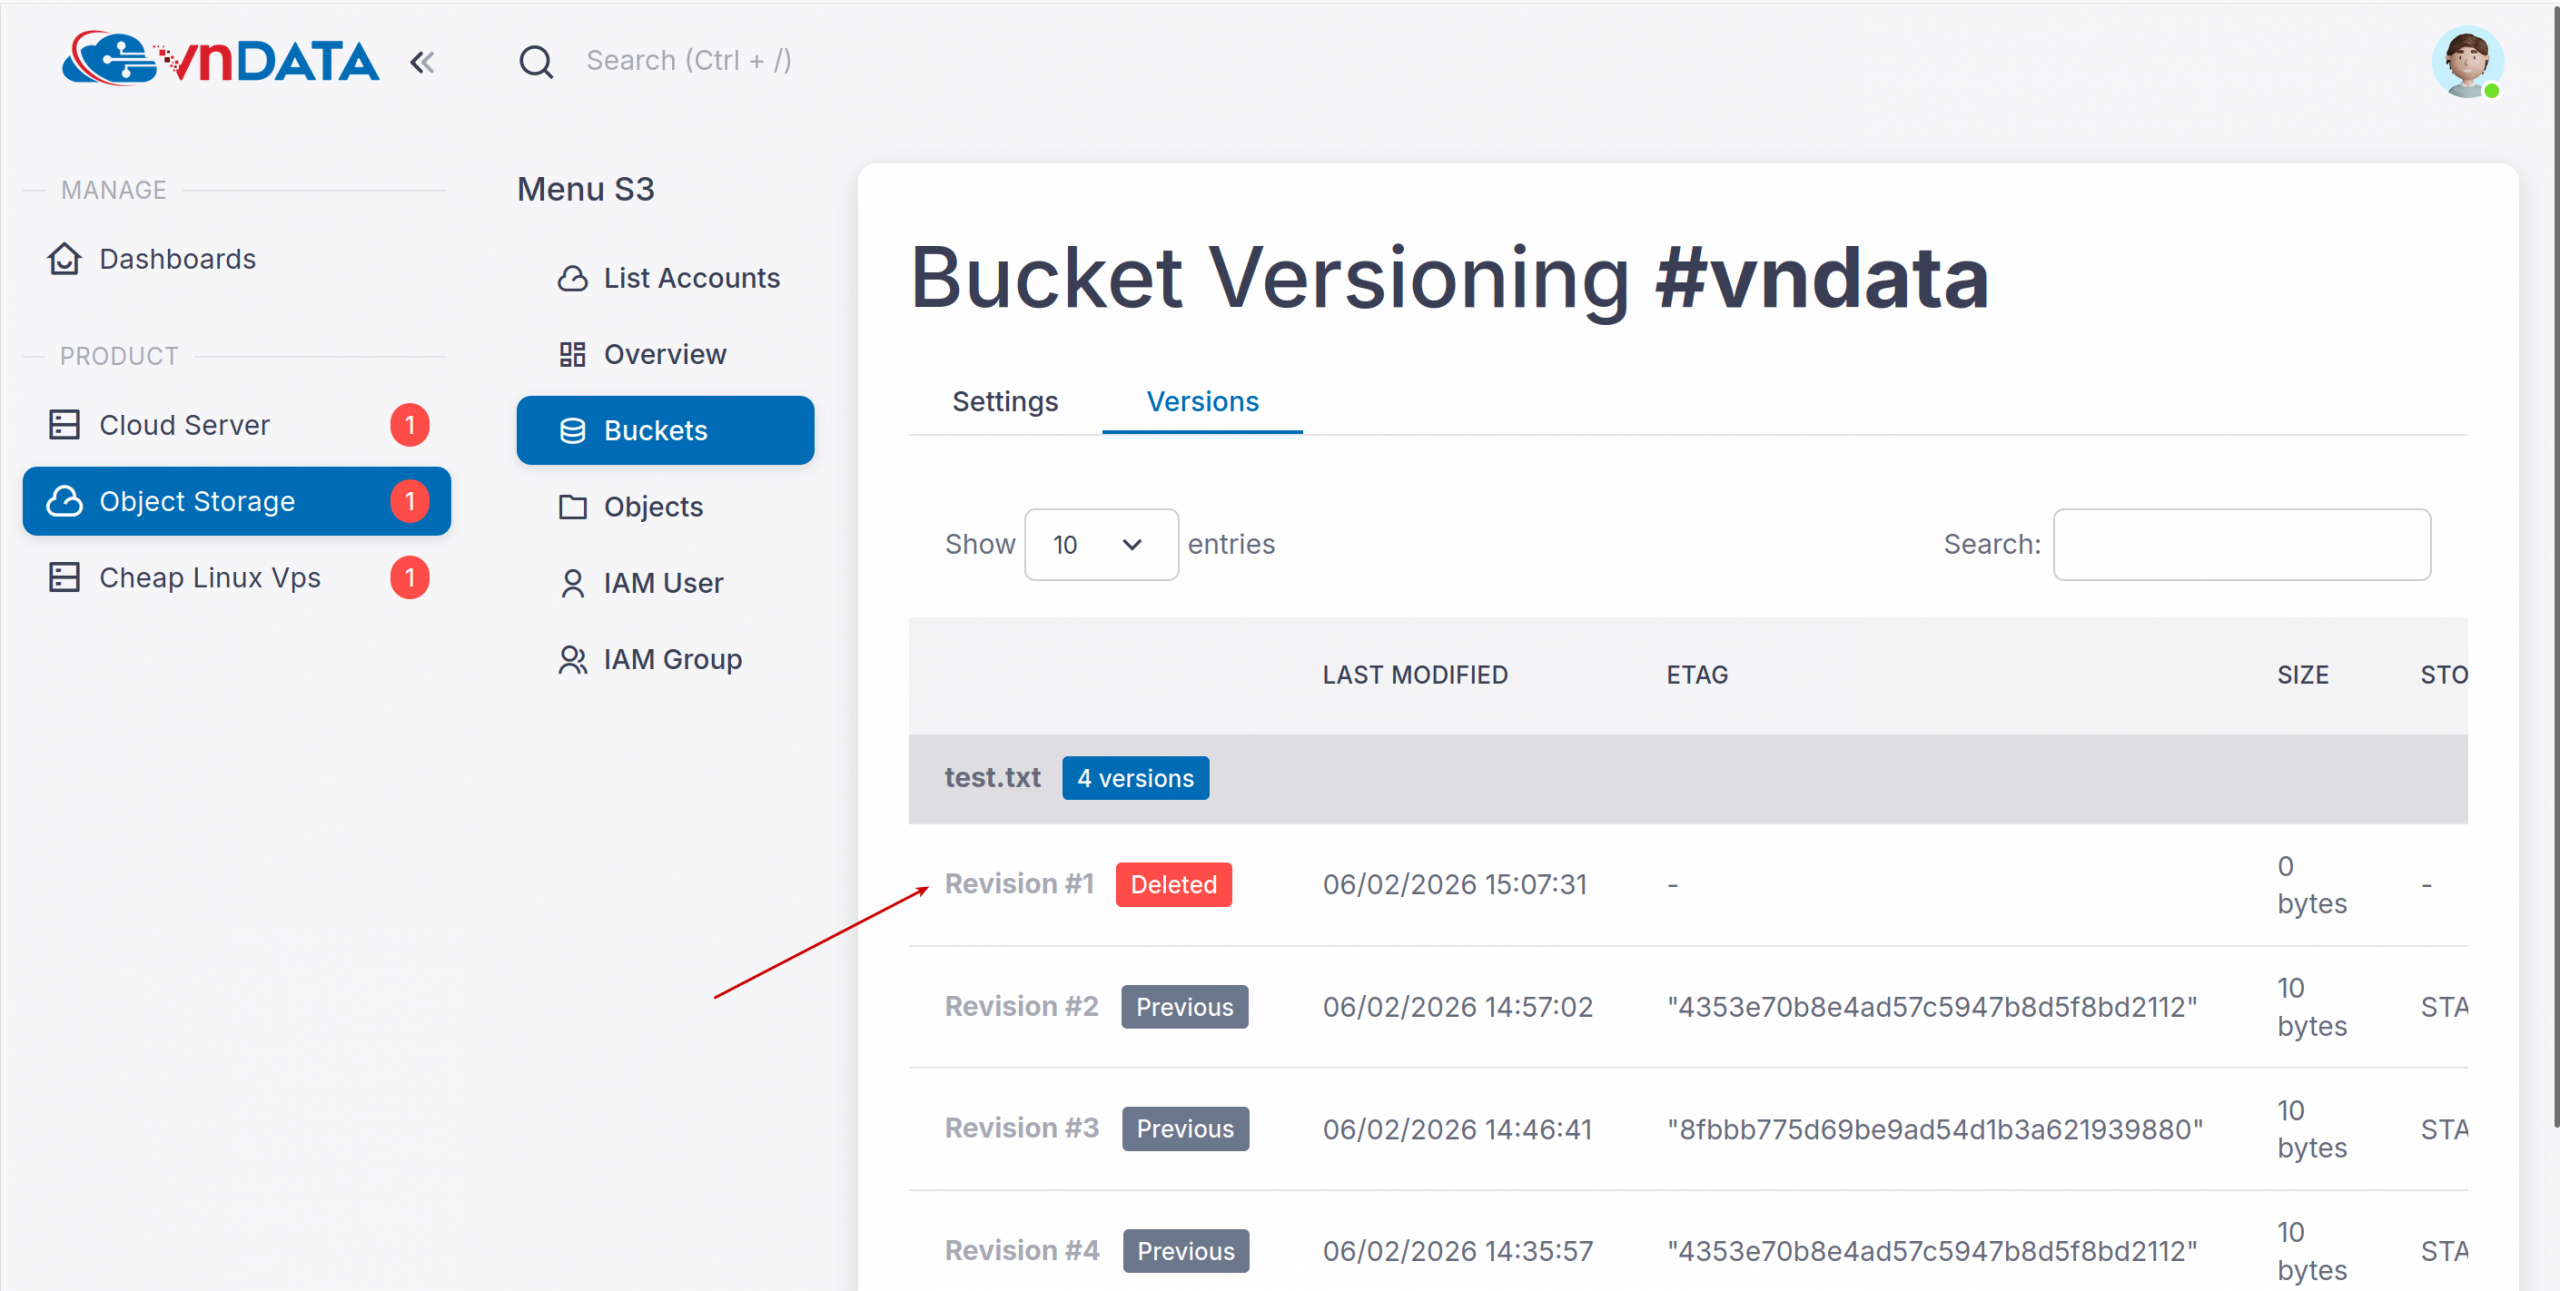Click the vnDATA logo
The width and height of the screenshot is (2560, 1291).
221,60
